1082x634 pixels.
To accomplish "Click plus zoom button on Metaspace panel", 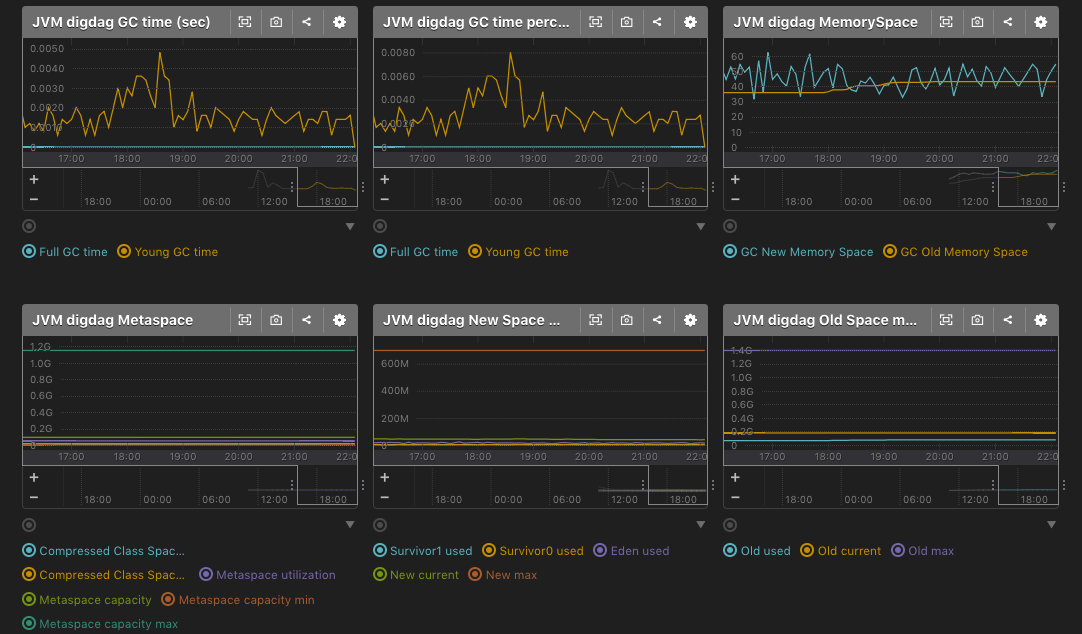I will pyautogui.click(x=34, y=478).
